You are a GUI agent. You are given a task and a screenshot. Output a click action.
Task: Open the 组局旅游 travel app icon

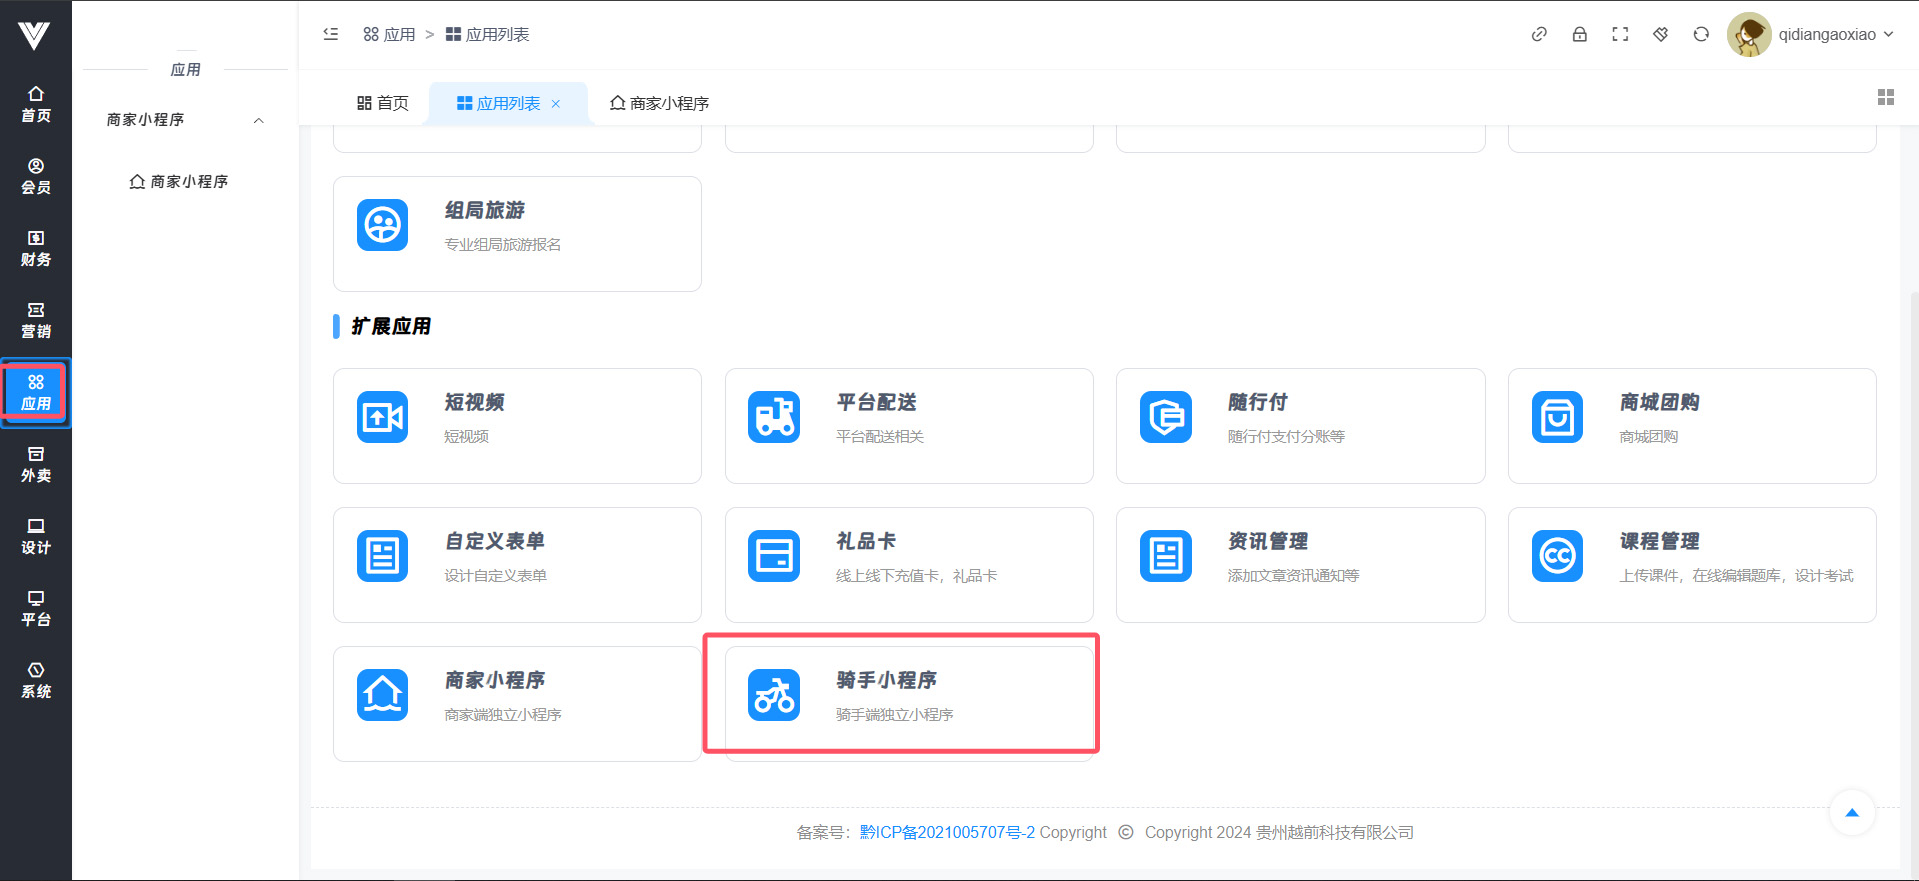pos(382,225)
